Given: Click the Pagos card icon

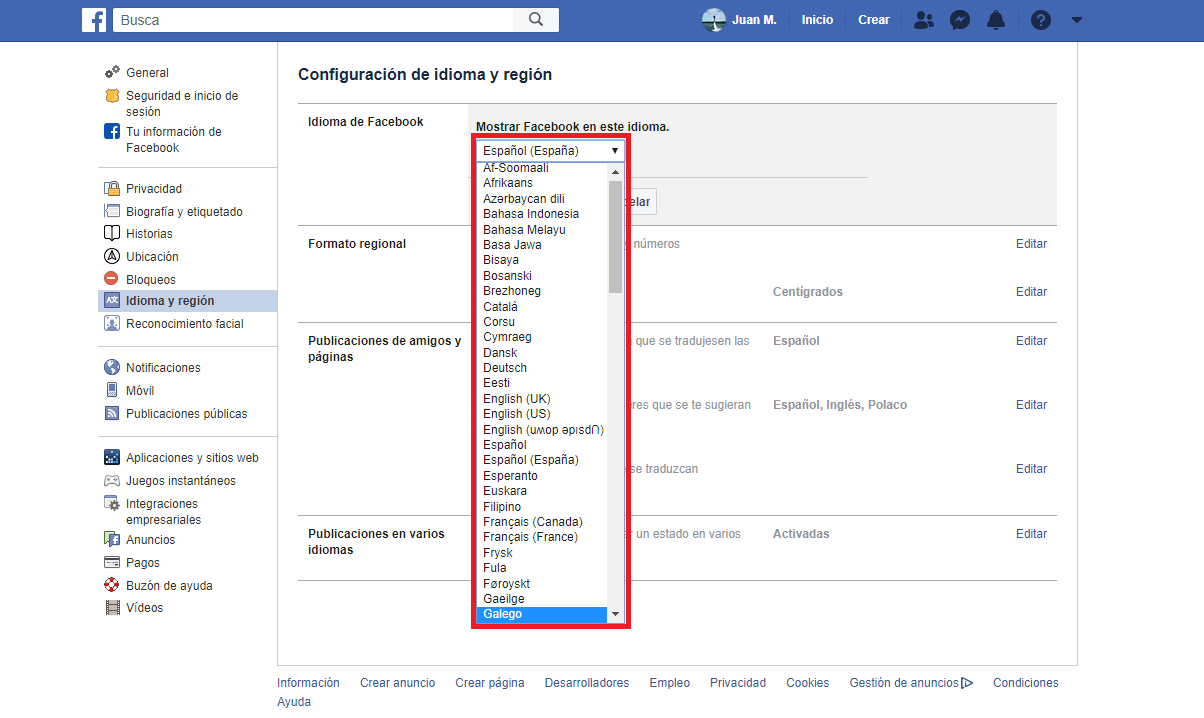Looking at the screenshot, I should (x=112, y=562).
